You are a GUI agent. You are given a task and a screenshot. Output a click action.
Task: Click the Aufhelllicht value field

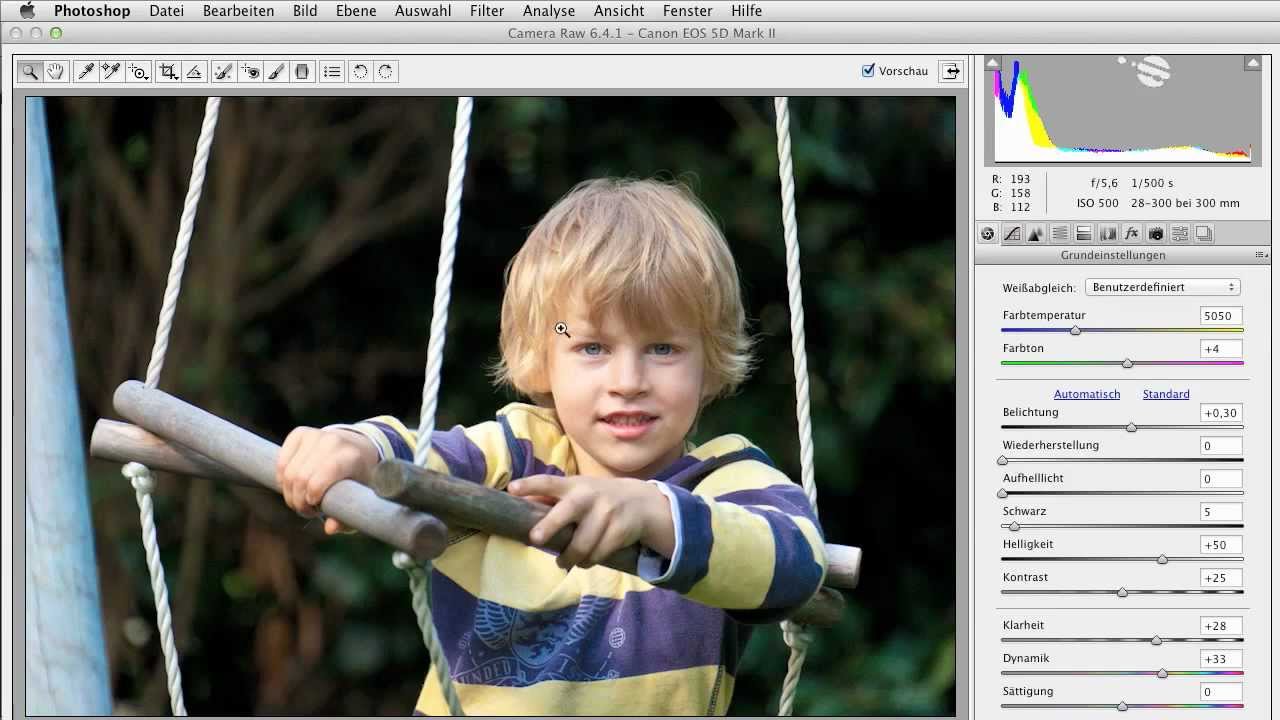click(x=1221, y=479)
